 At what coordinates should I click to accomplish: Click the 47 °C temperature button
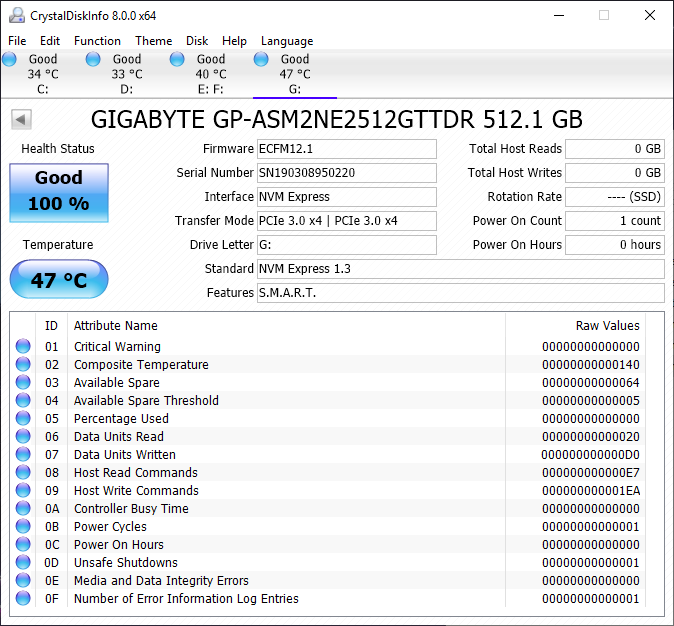(59, 279)
